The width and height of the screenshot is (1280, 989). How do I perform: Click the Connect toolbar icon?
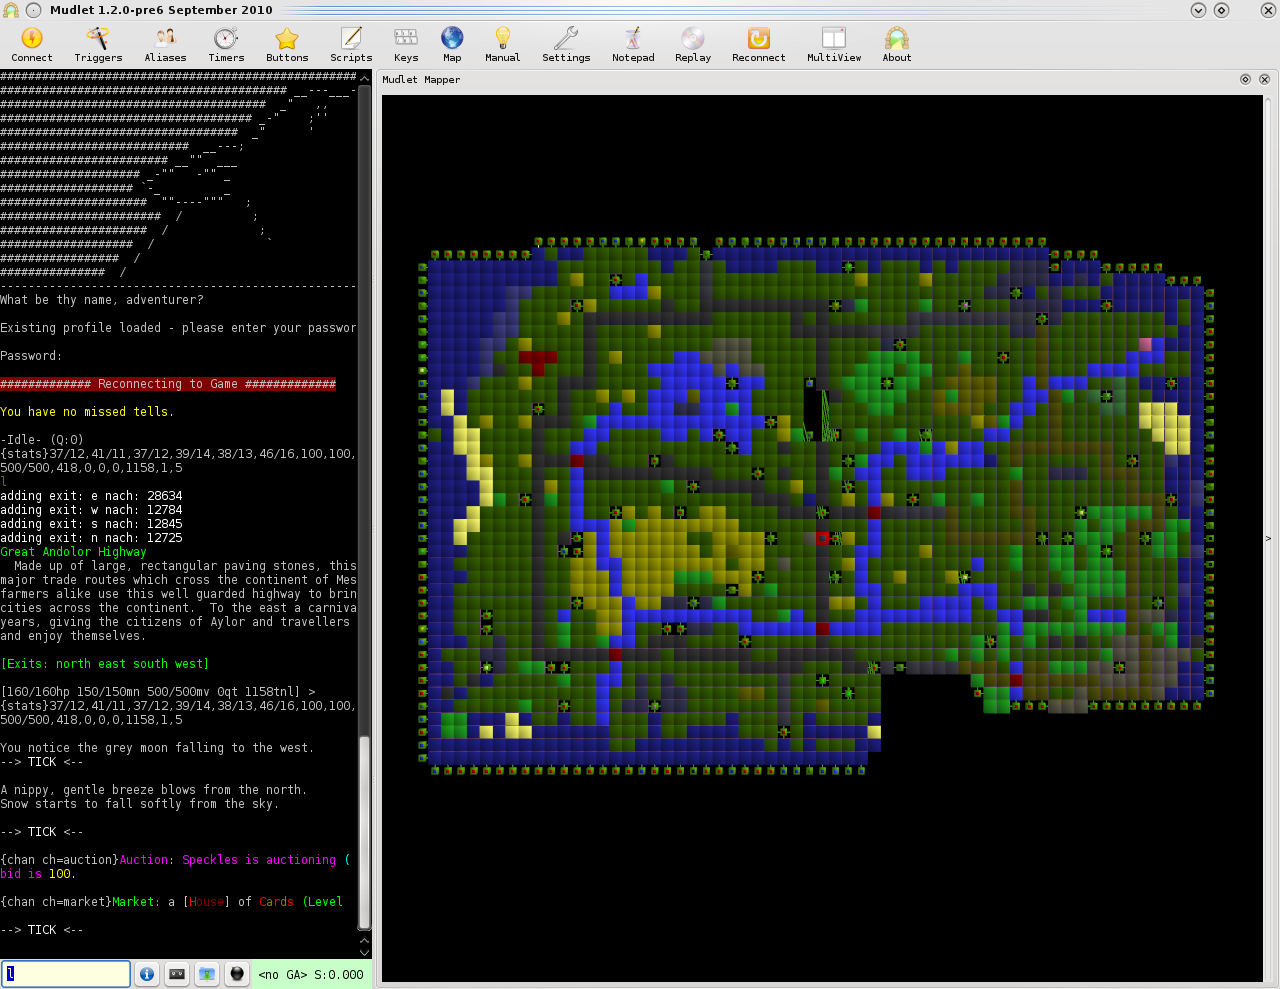[32, 45]
